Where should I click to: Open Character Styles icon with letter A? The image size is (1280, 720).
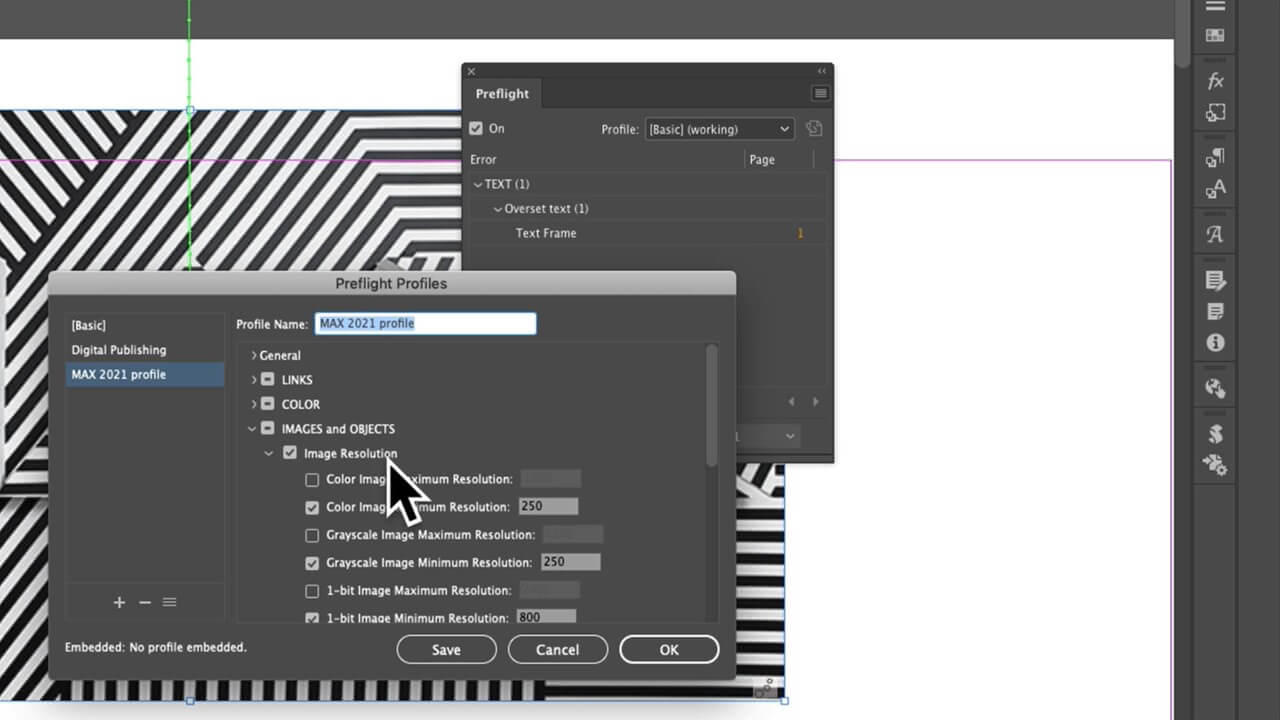pos(1215,189)
